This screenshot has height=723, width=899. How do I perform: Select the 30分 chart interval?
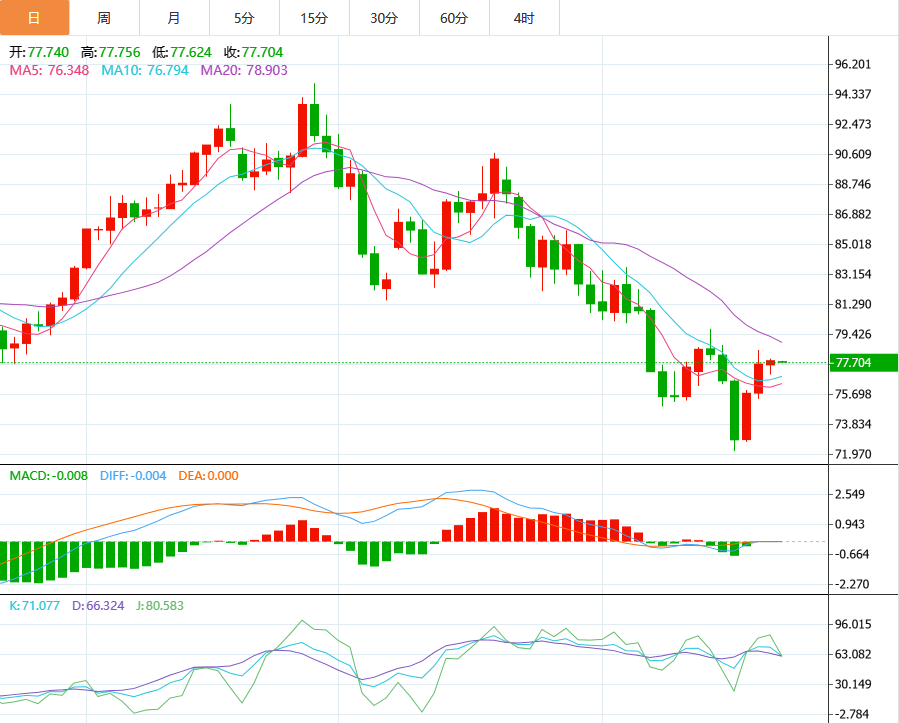[384, 18]
